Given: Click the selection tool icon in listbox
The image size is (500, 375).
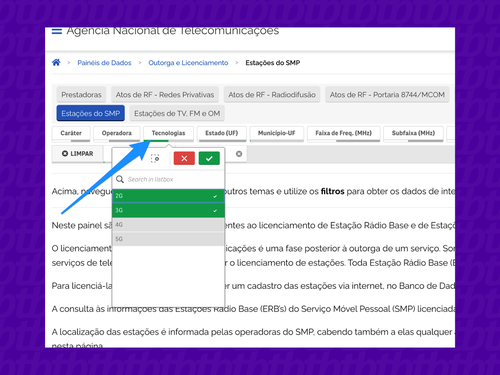Looking at the screenshot, I should tap(155, 159).
